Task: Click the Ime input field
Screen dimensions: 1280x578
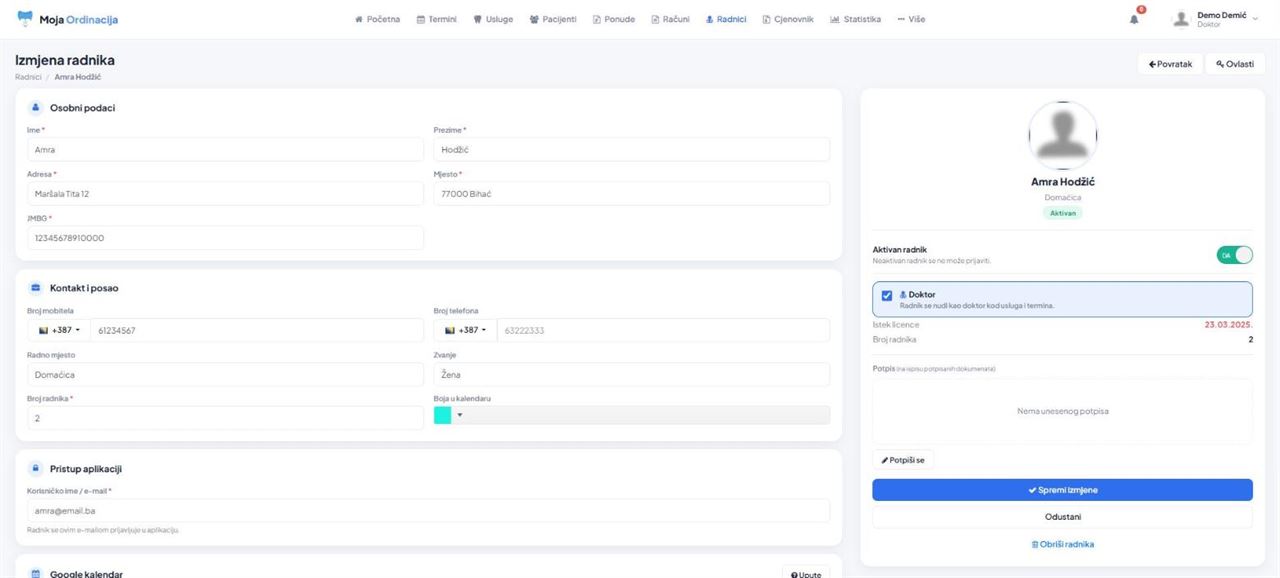Action: click(x=225, y=149)
